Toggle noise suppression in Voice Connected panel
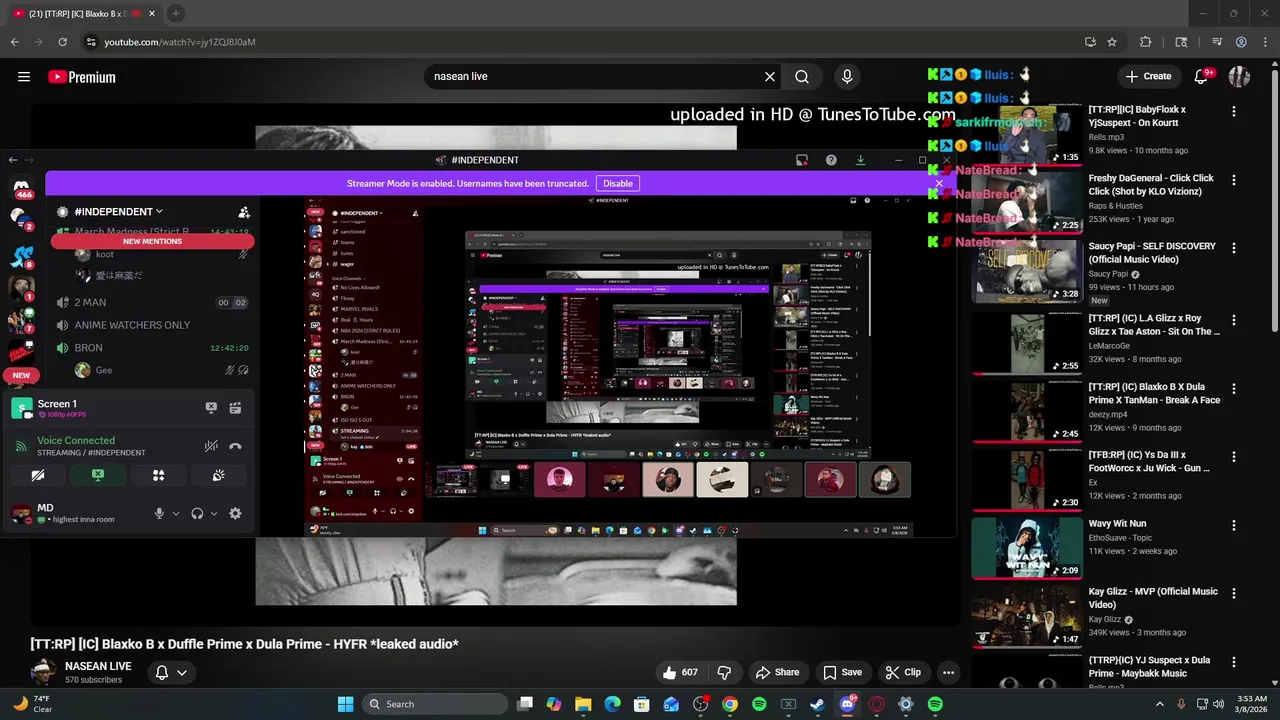 (211, 446)
